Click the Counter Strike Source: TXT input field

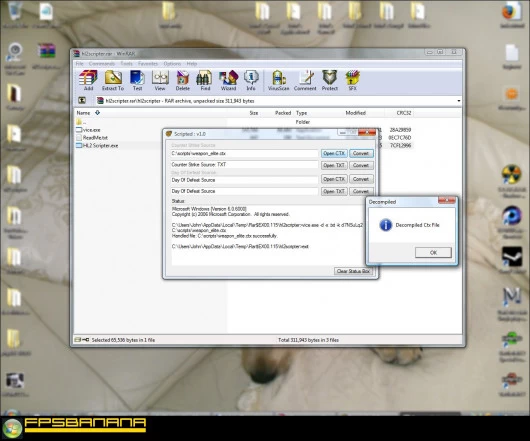click(244, 165)
